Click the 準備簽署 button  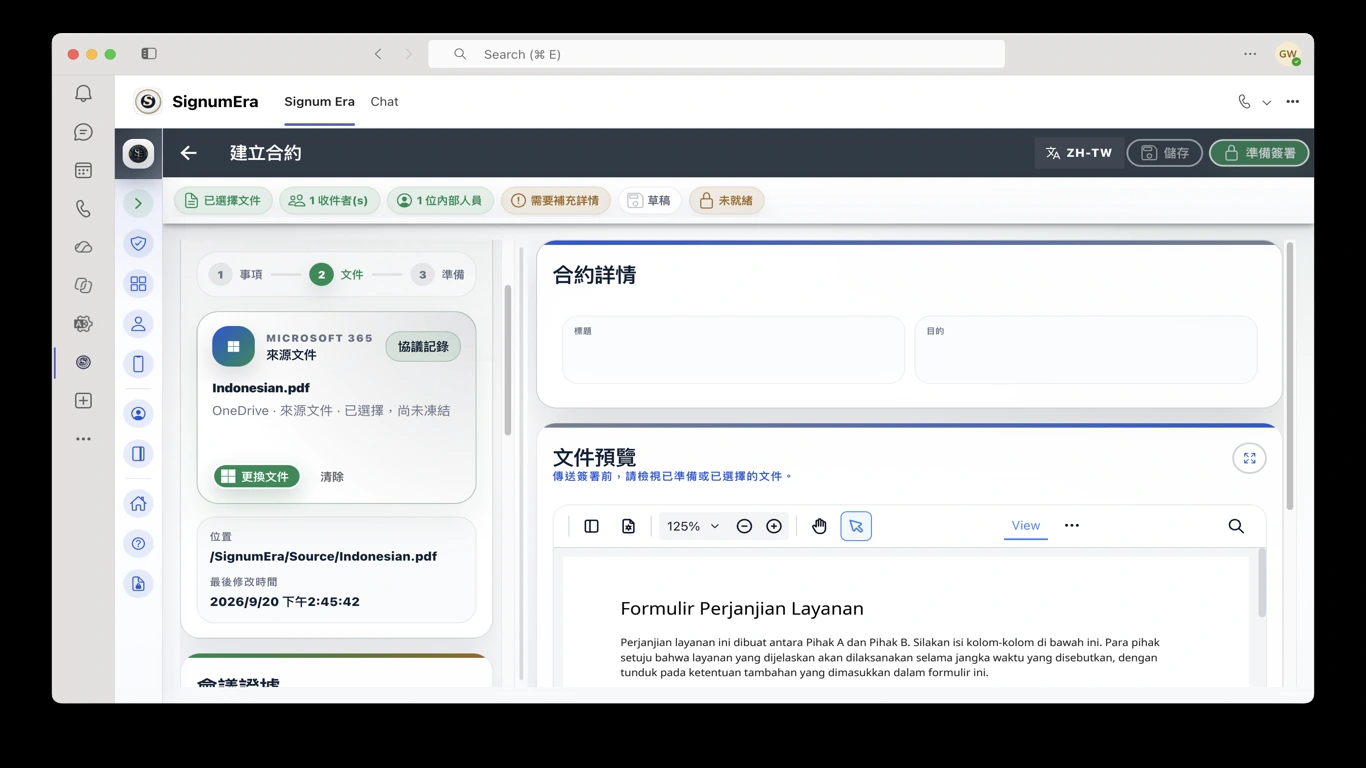click(x=1259, y=153)
